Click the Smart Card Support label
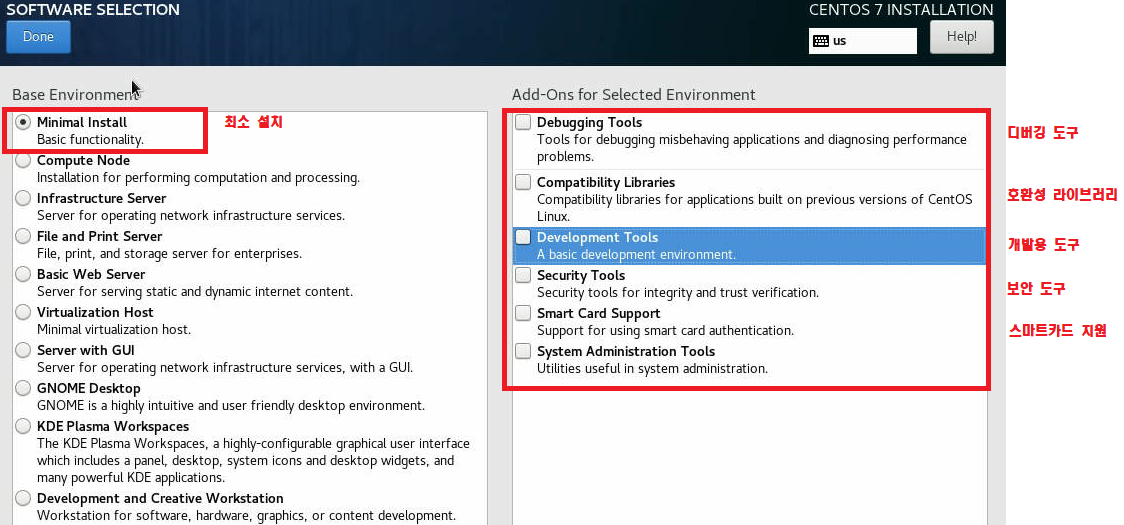Viewport: 1124px width, 525px height. (599, 313)
